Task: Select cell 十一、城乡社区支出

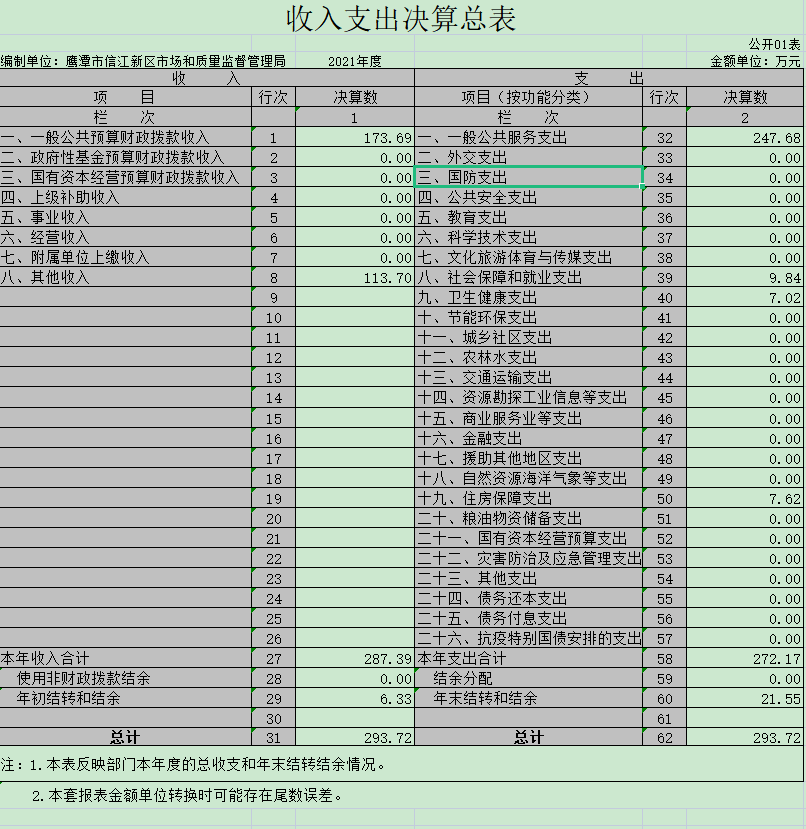Action: 528,338
